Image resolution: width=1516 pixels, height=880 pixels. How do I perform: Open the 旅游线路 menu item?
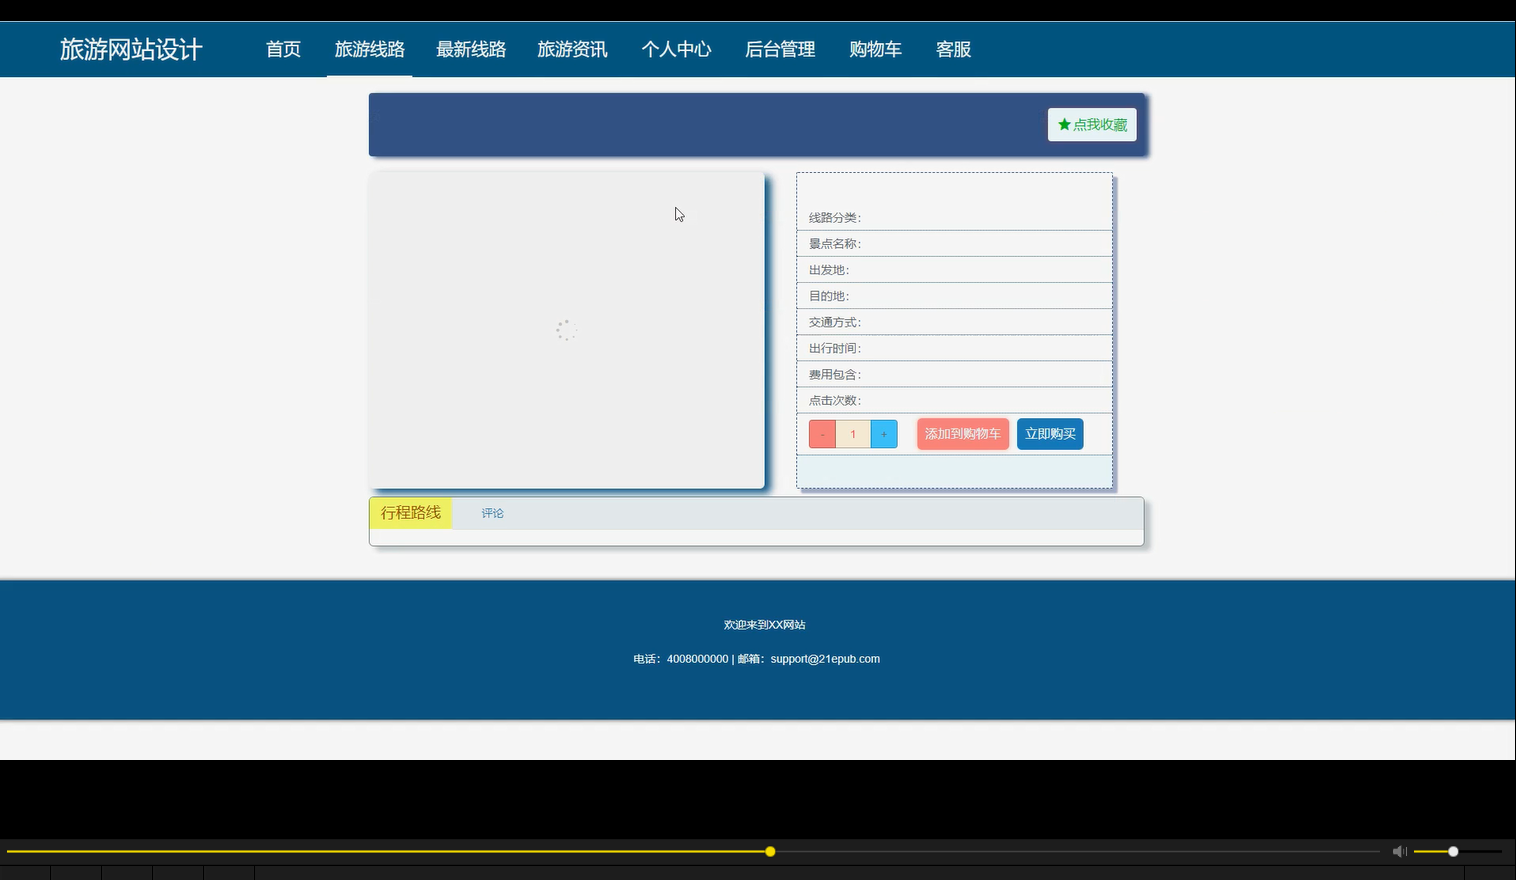[x=369, y=49]
